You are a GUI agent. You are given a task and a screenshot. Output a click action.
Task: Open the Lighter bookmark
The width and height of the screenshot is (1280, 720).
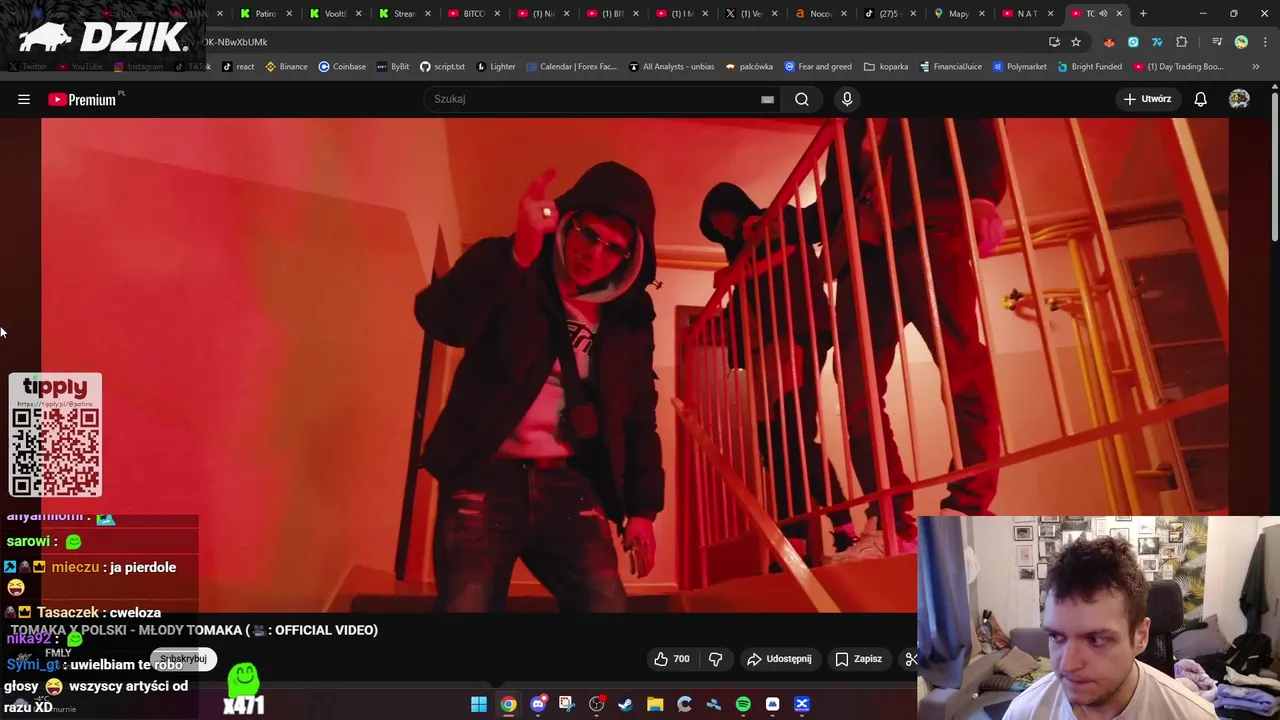click(496, 67)
